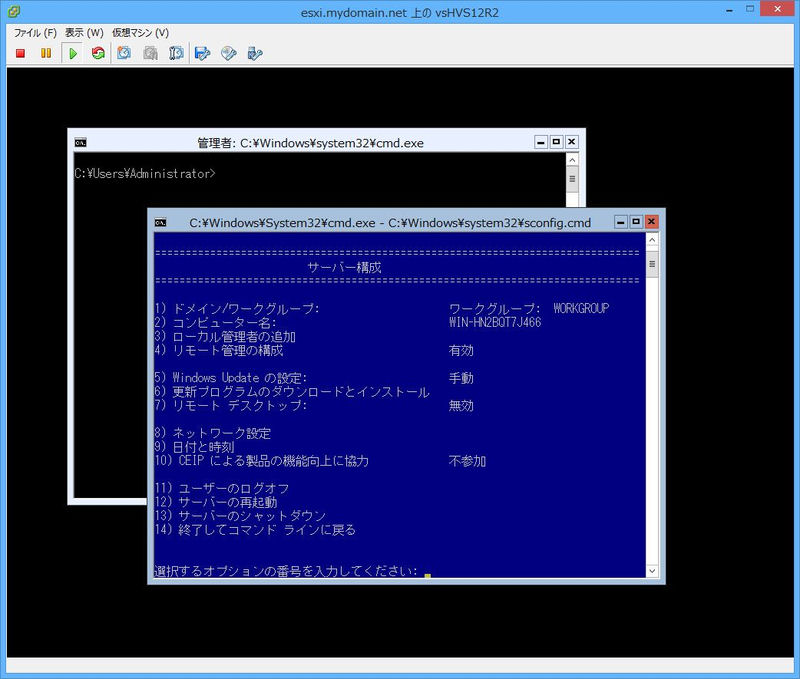The image size is (800, 679).
Task: Click the Take snapshot toolbar icon
Action: (124, 53)
